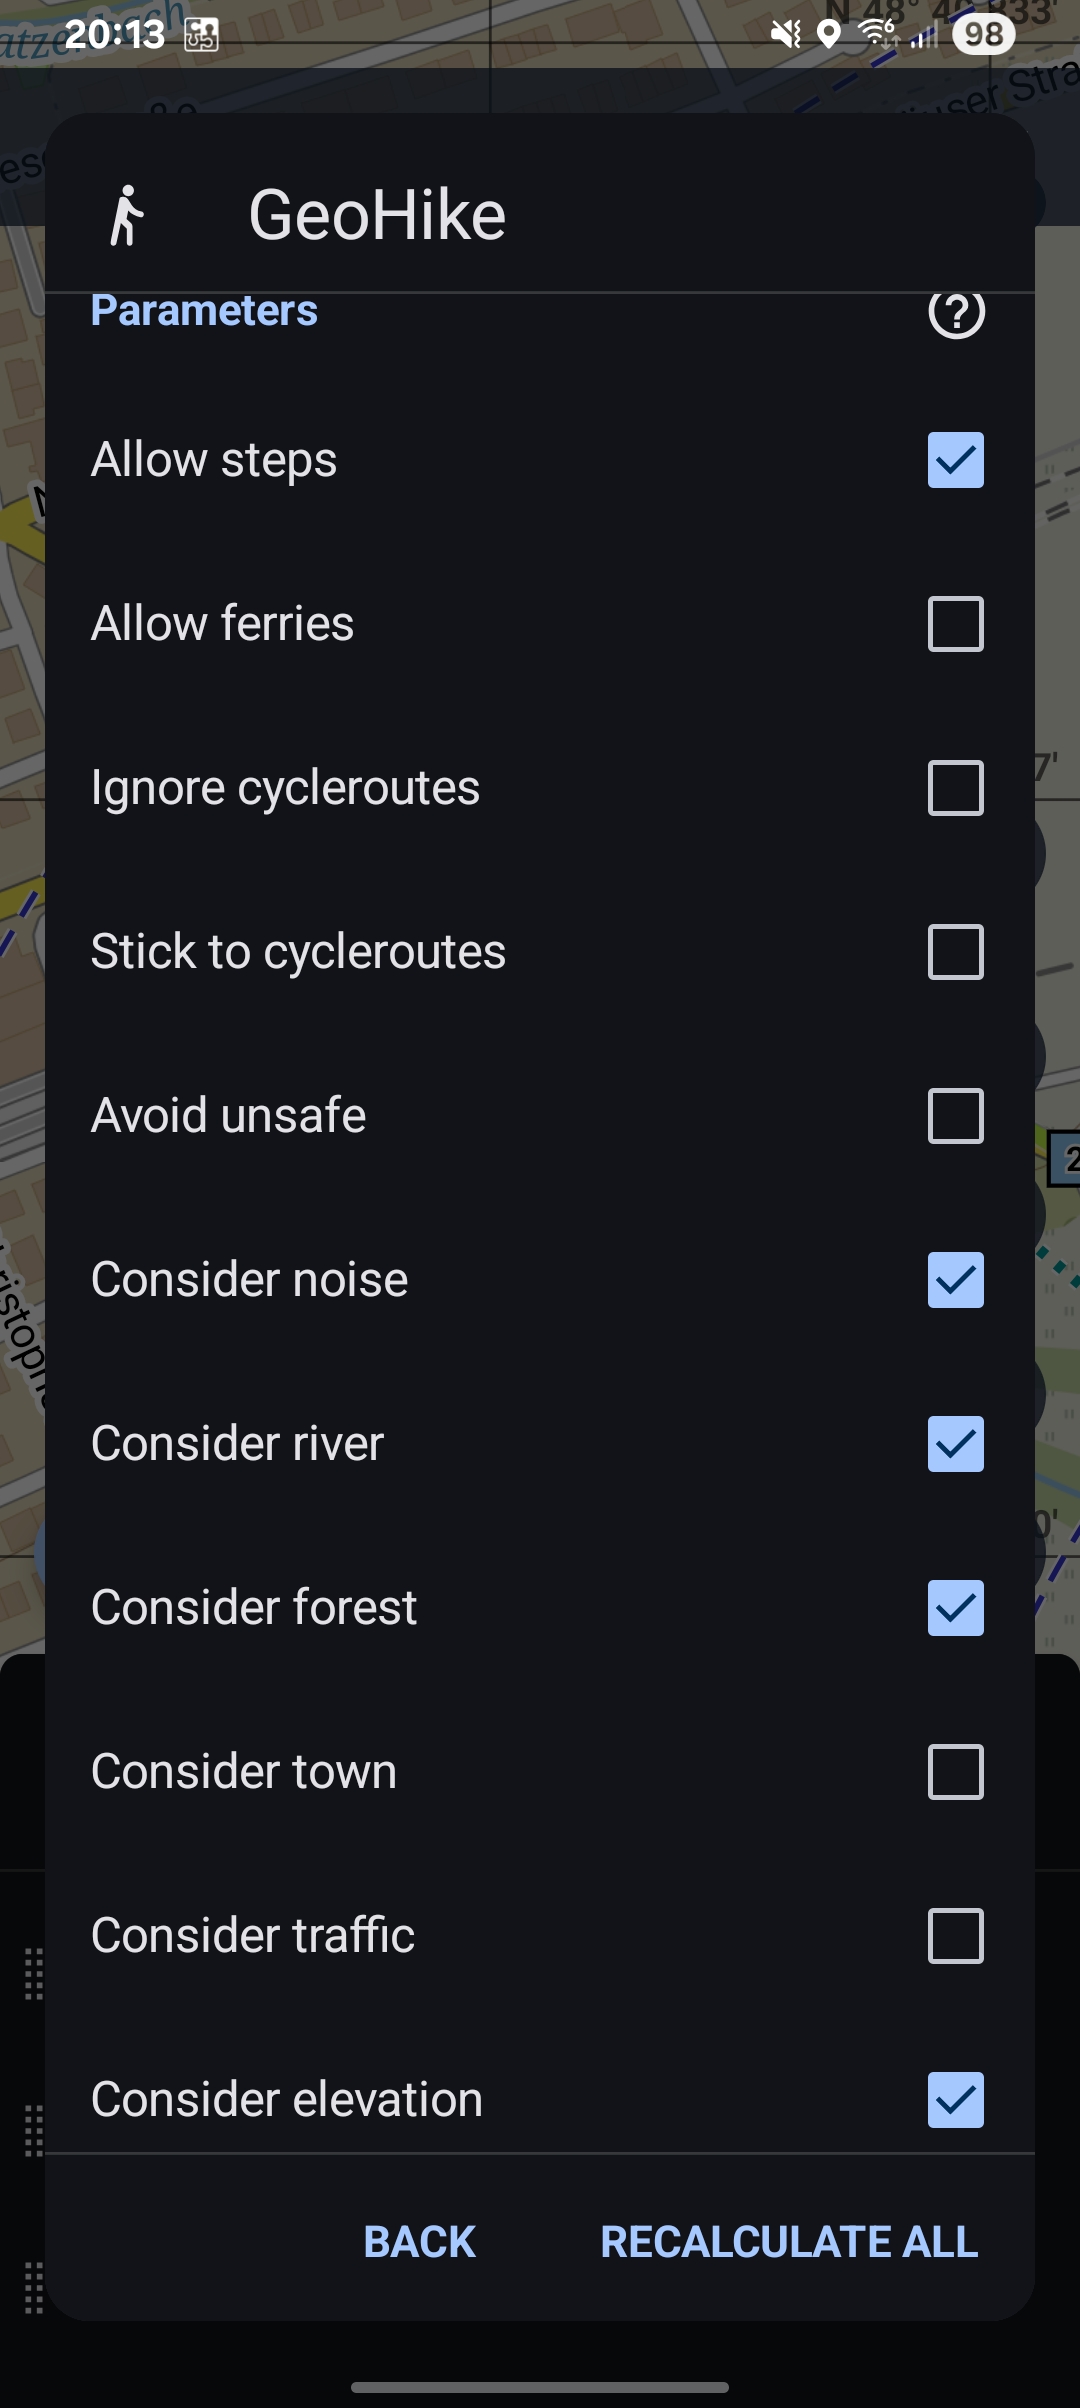Tap the muted sound status icon
Viewport: 1080px width, 2408px height.
coord(786,35)
